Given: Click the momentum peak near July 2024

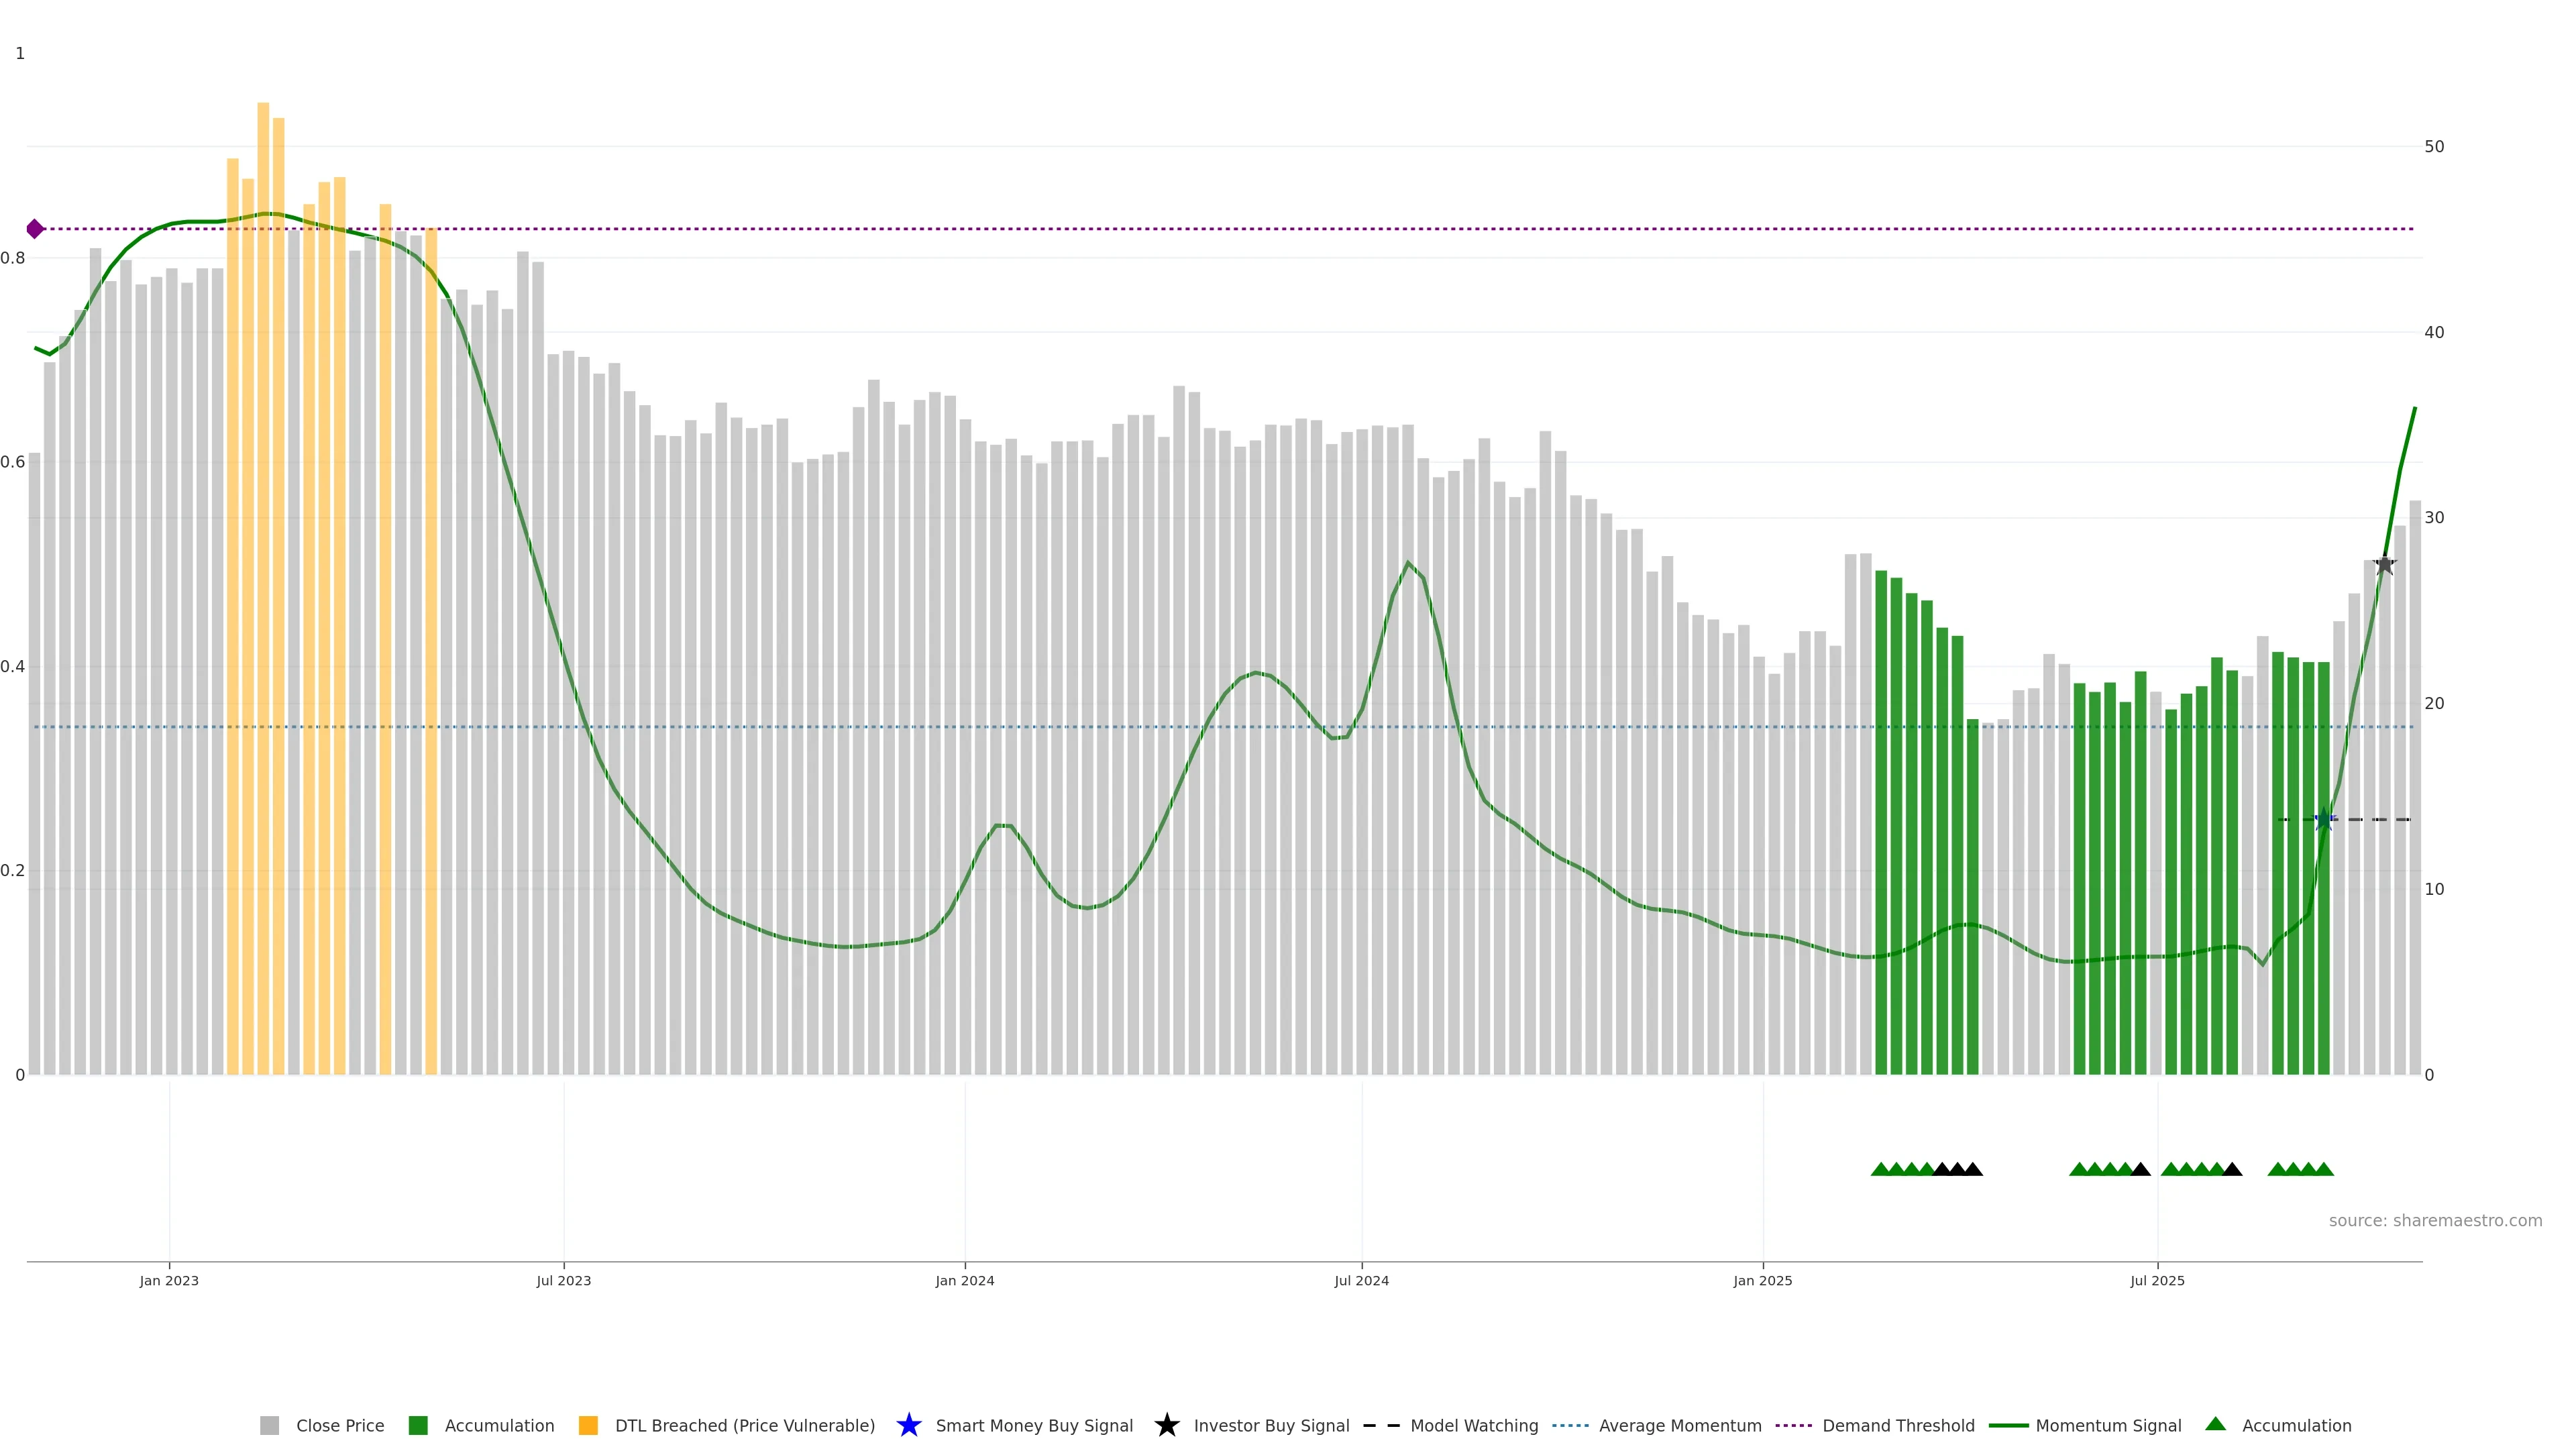Looking at the screenshot, I should tap(1407, 563).
